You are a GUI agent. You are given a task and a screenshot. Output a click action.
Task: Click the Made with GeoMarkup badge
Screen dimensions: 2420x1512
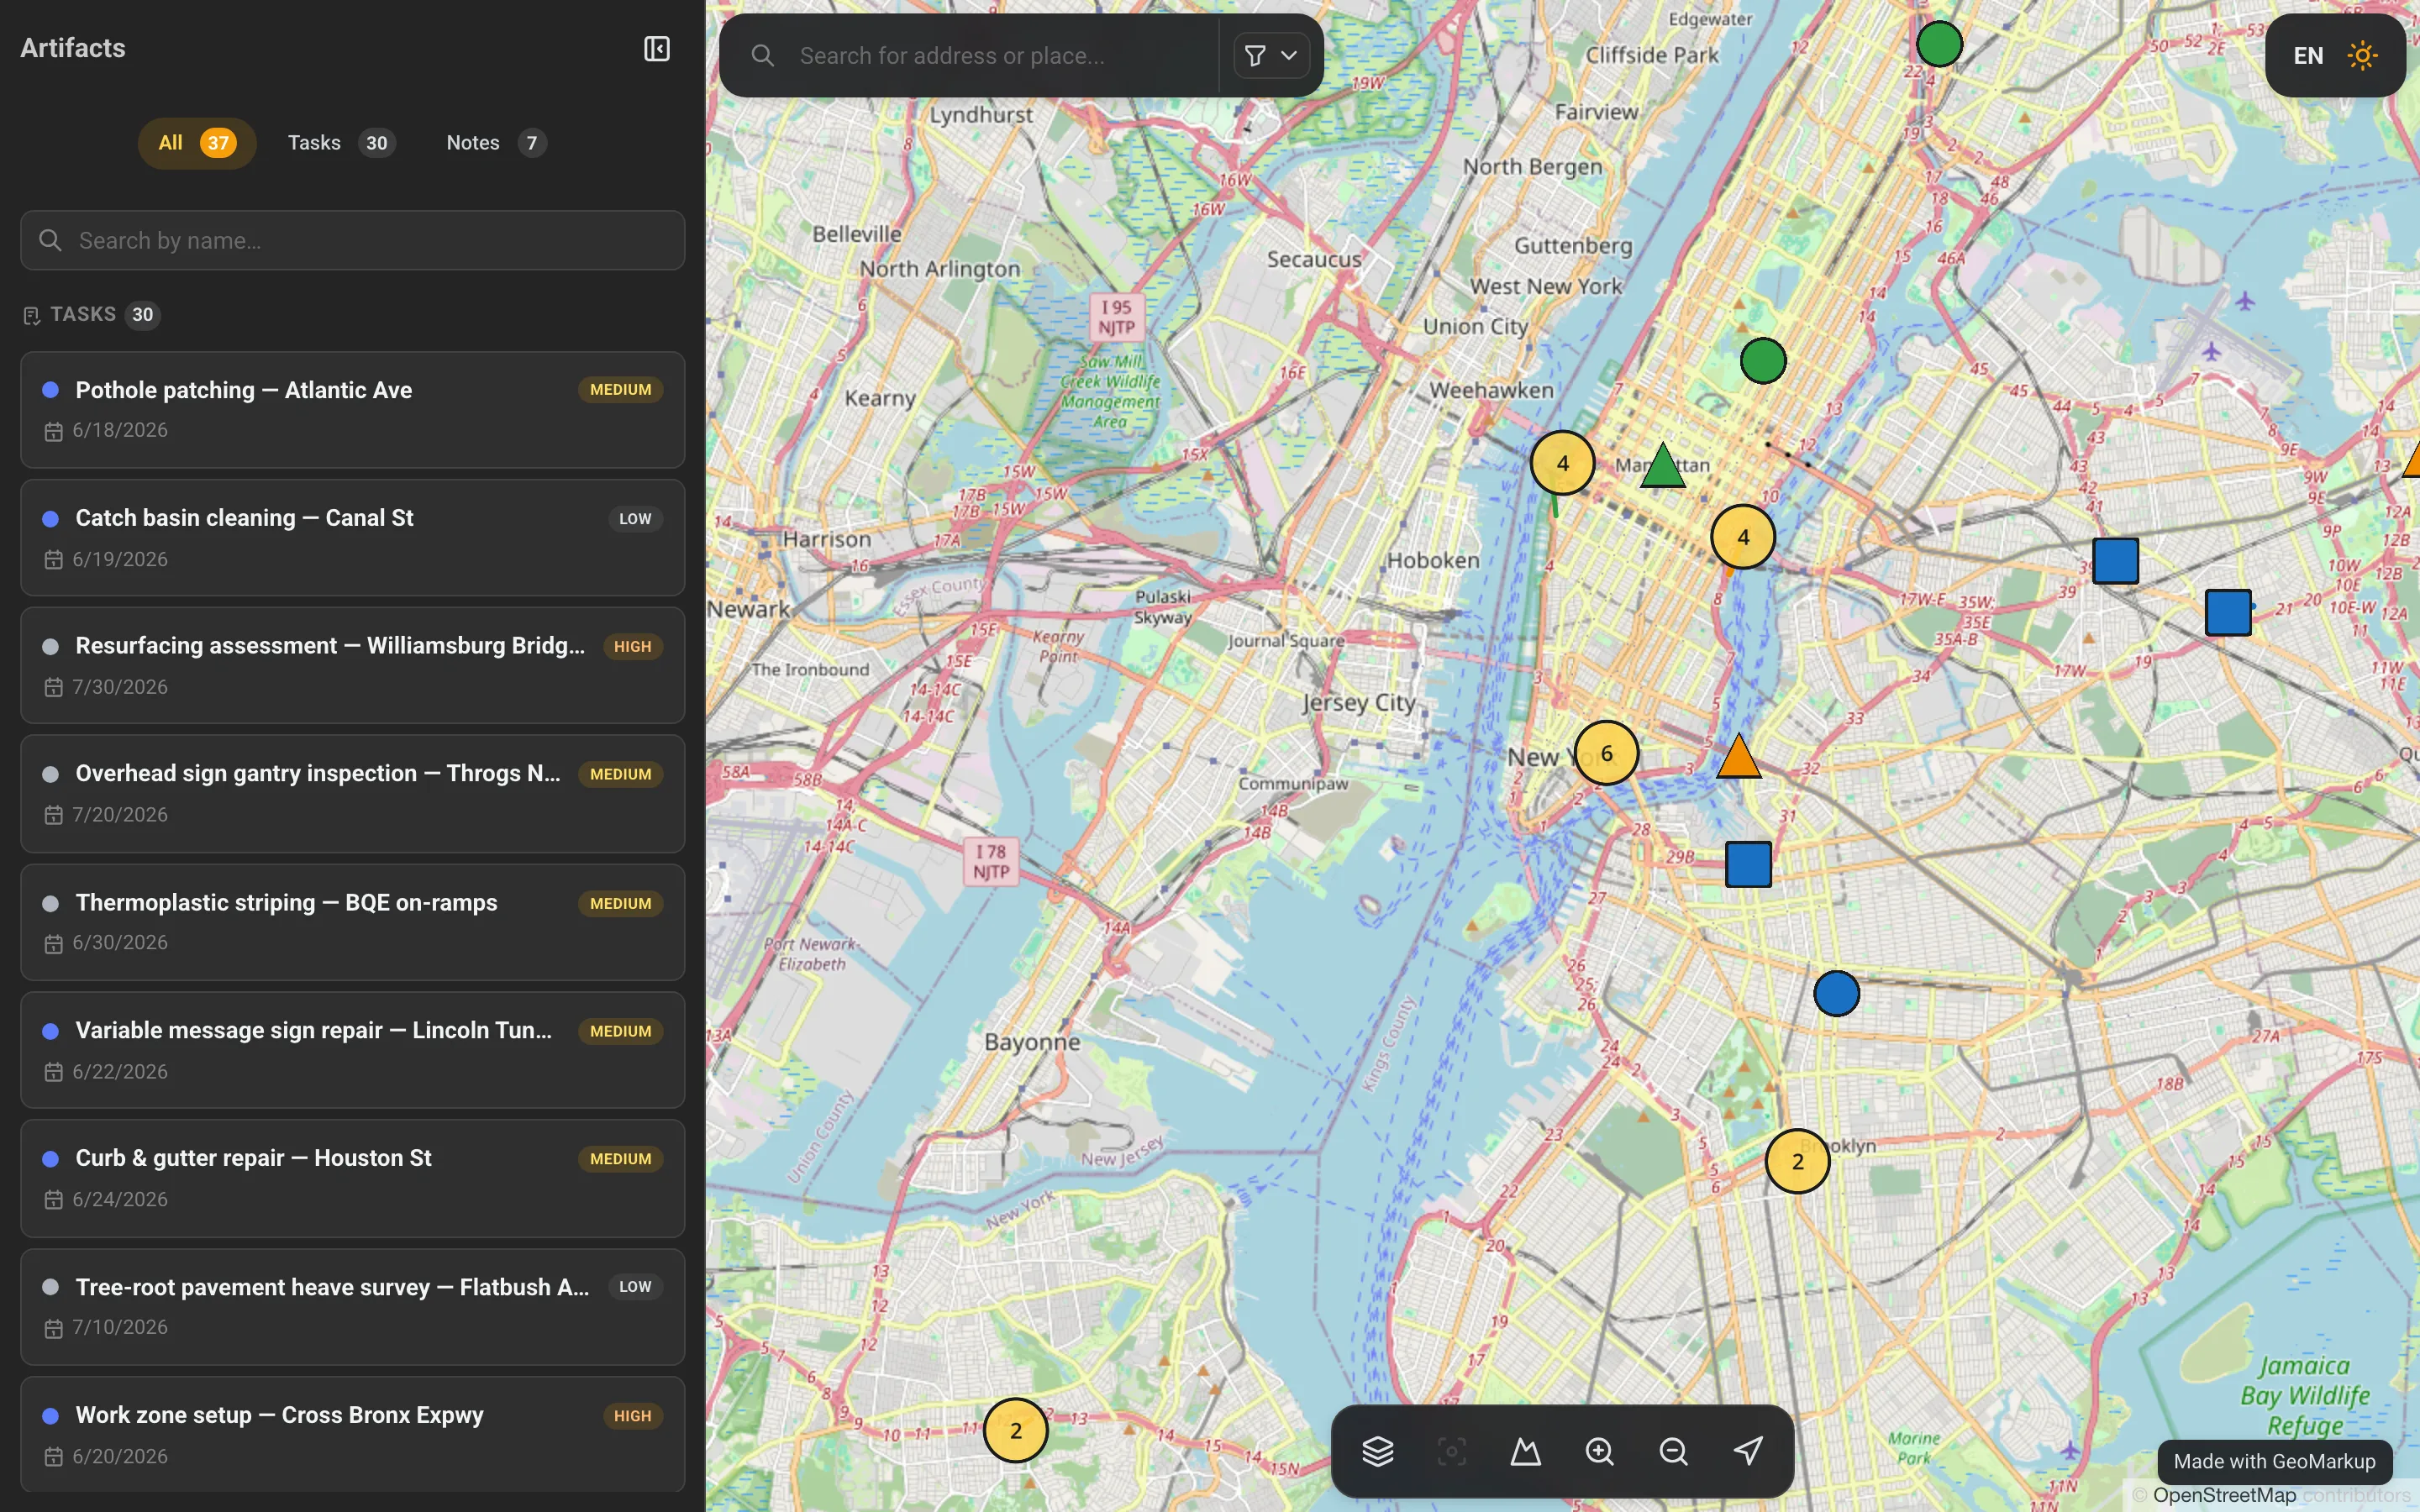pos(2274,1461)
